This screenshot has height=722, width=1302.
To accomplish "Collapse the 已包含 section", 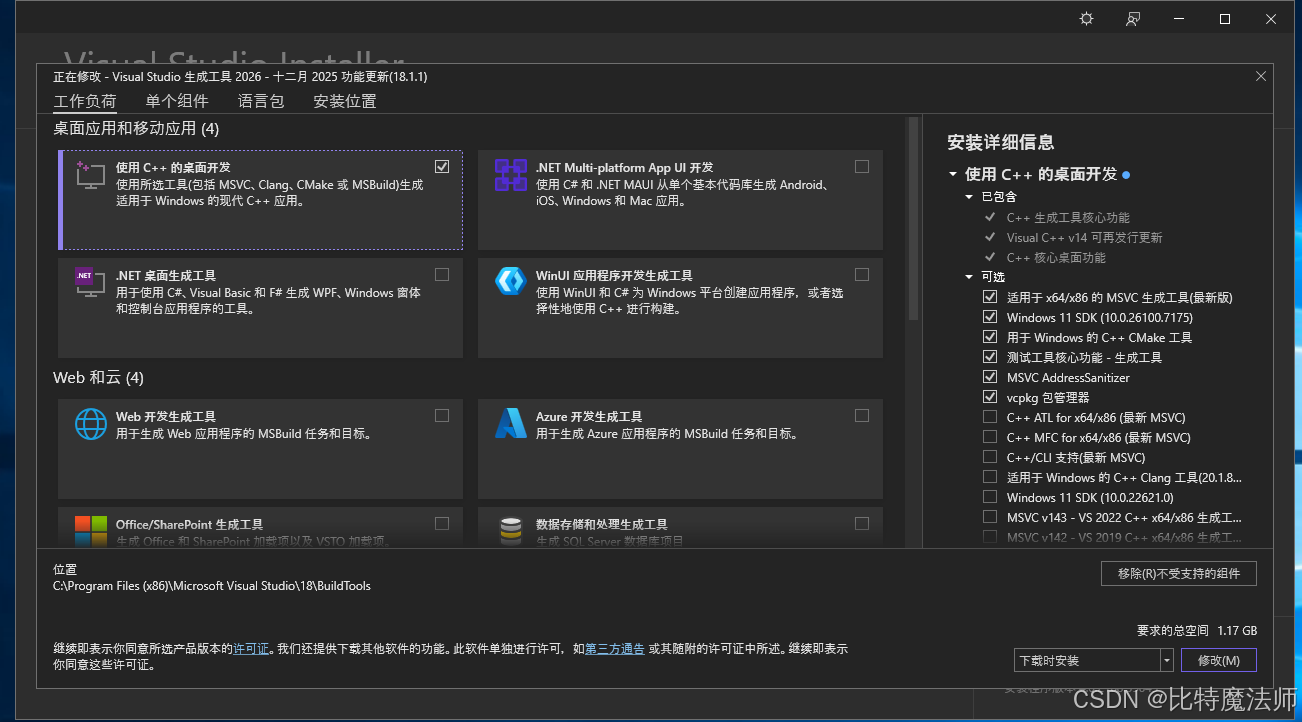I will [x=969, y=197].
